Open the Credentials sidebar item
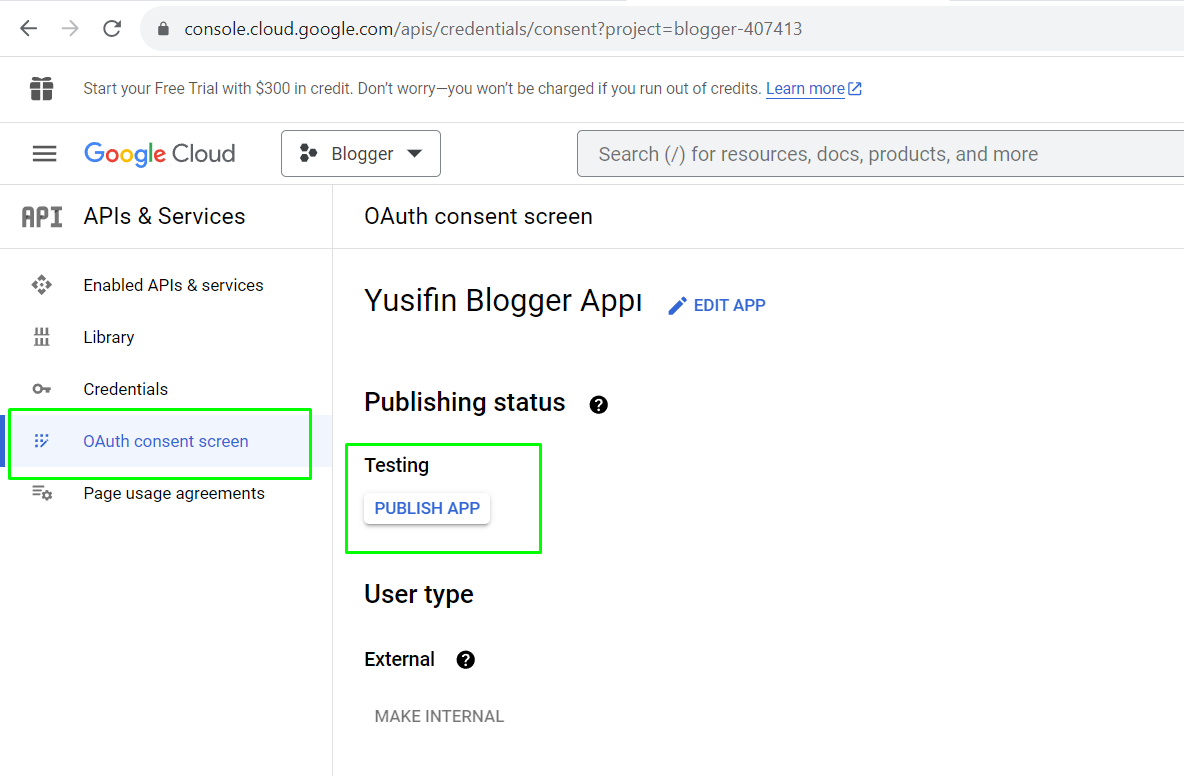The image size is (1184, 776). (166, 390)
